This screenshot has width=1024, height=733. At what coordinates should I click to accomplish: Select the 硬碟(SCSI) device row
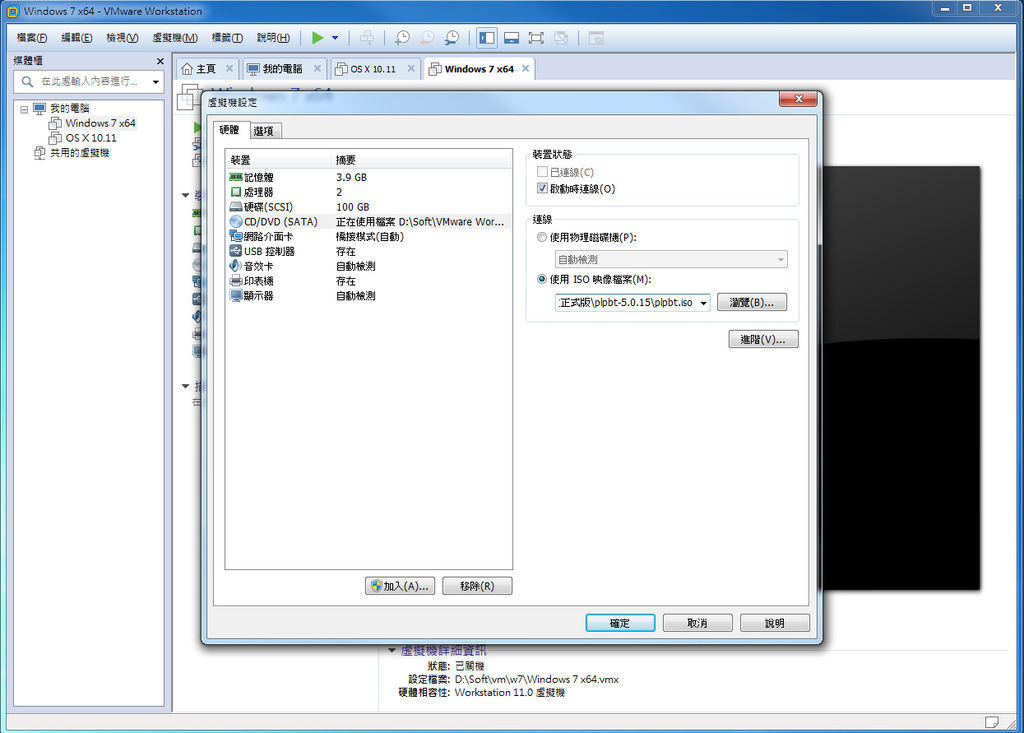368,207
